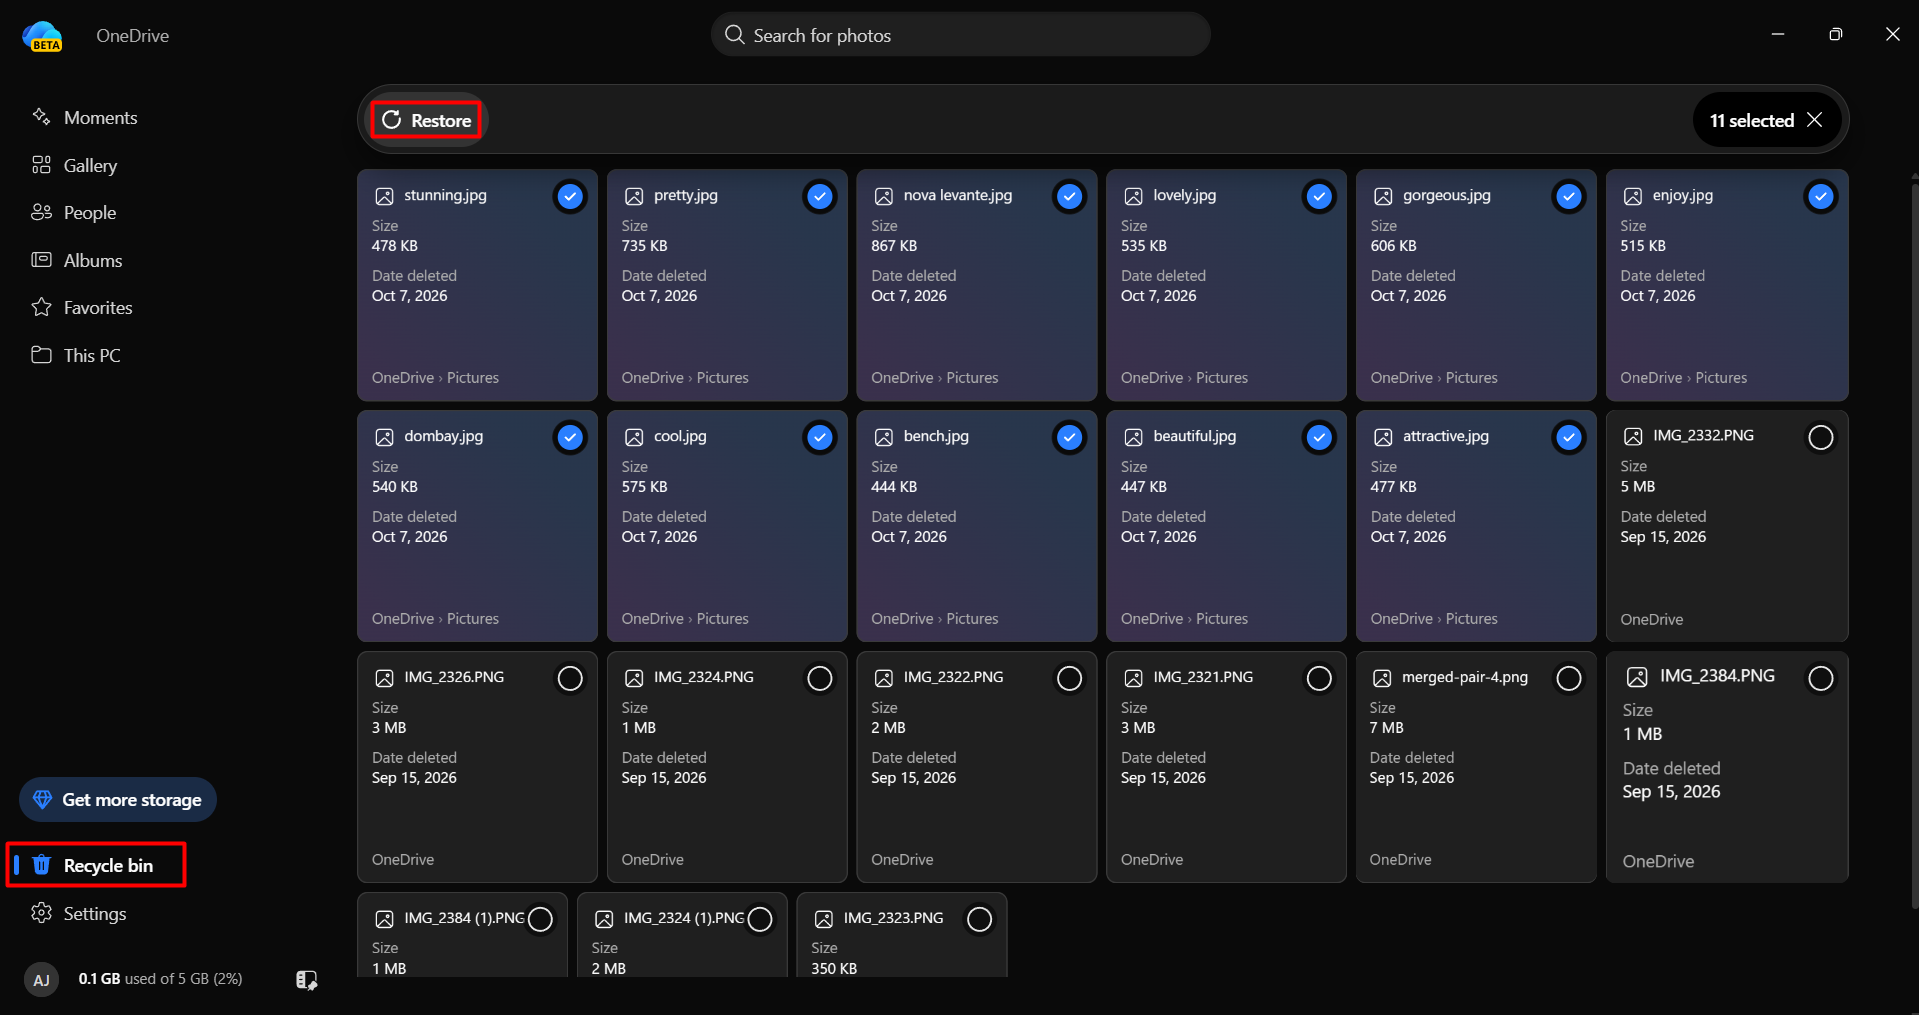Click the OneDrive cloud BETA logo
Image resolution: width=1919 pixels, height=1015 pixels.
(42, 36)
